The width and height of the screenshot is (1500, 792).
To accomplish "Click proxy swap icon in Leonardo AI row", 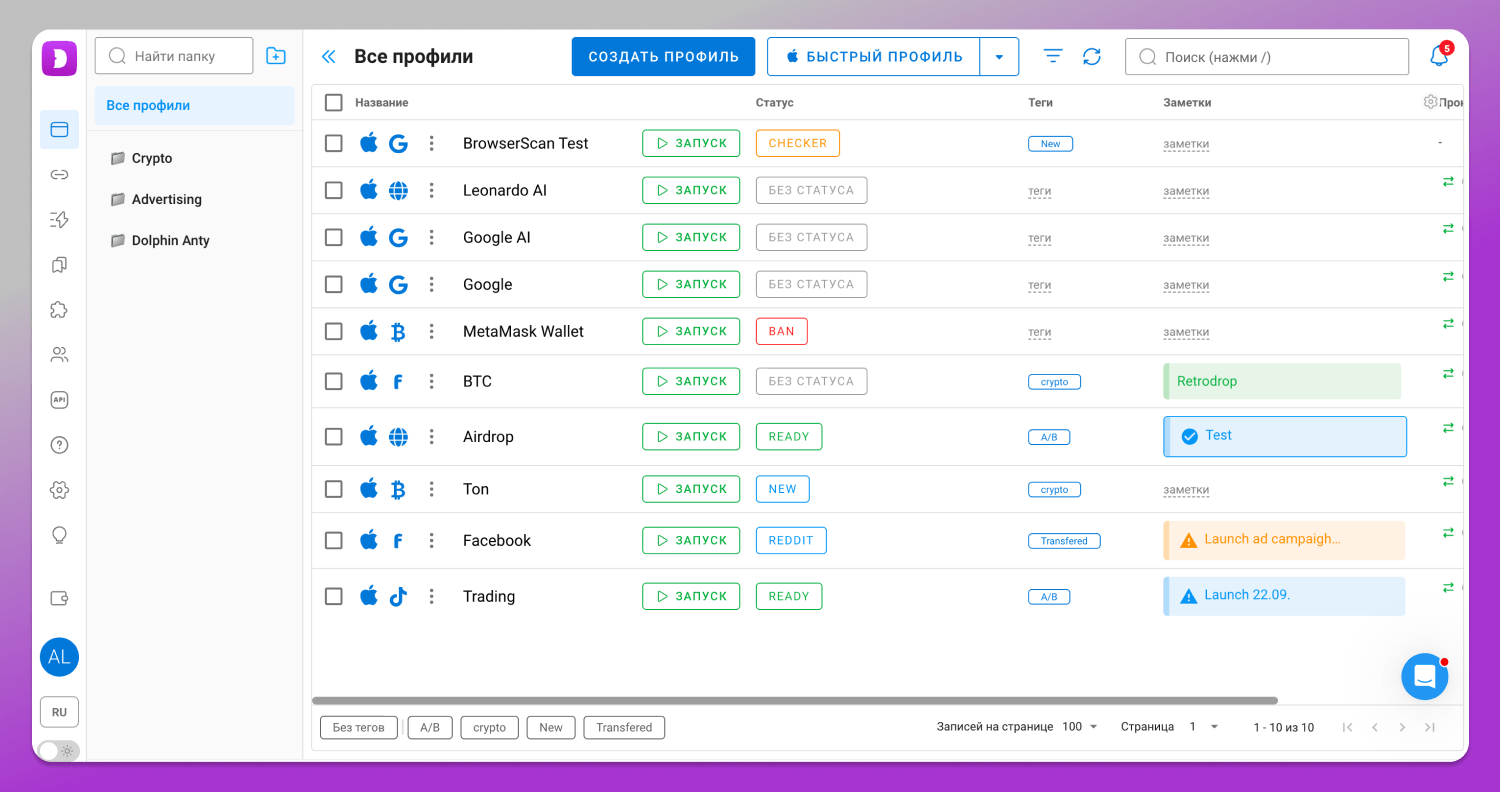I will pos(1447,181).
